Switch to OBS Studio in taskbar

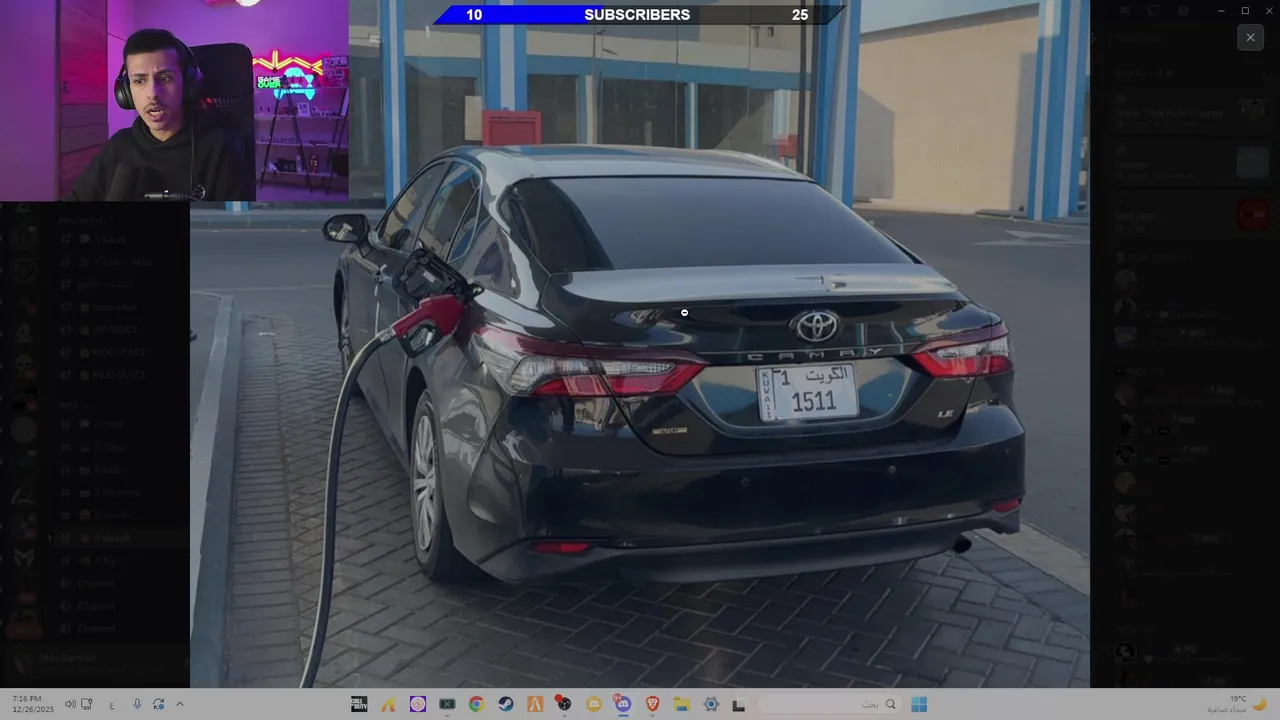[x=564, y=704]
